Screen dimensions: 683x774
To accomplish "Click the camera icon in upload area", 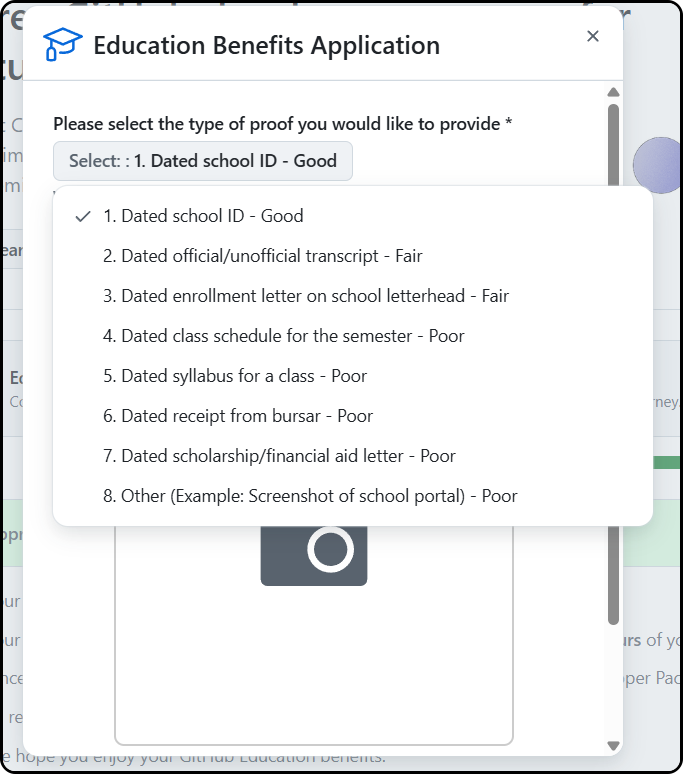I will point(314,555).
